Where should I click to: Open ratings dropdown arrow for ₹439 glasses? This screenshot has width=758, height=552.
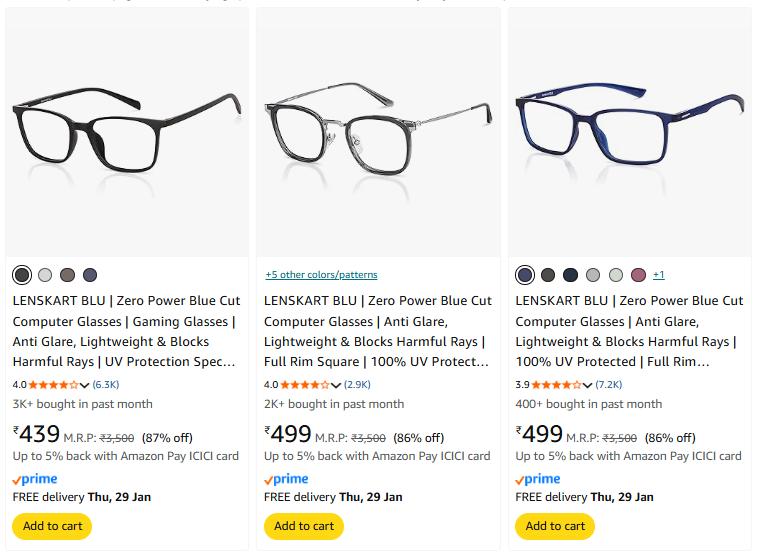pyautogui.click(x=85, y=385)
